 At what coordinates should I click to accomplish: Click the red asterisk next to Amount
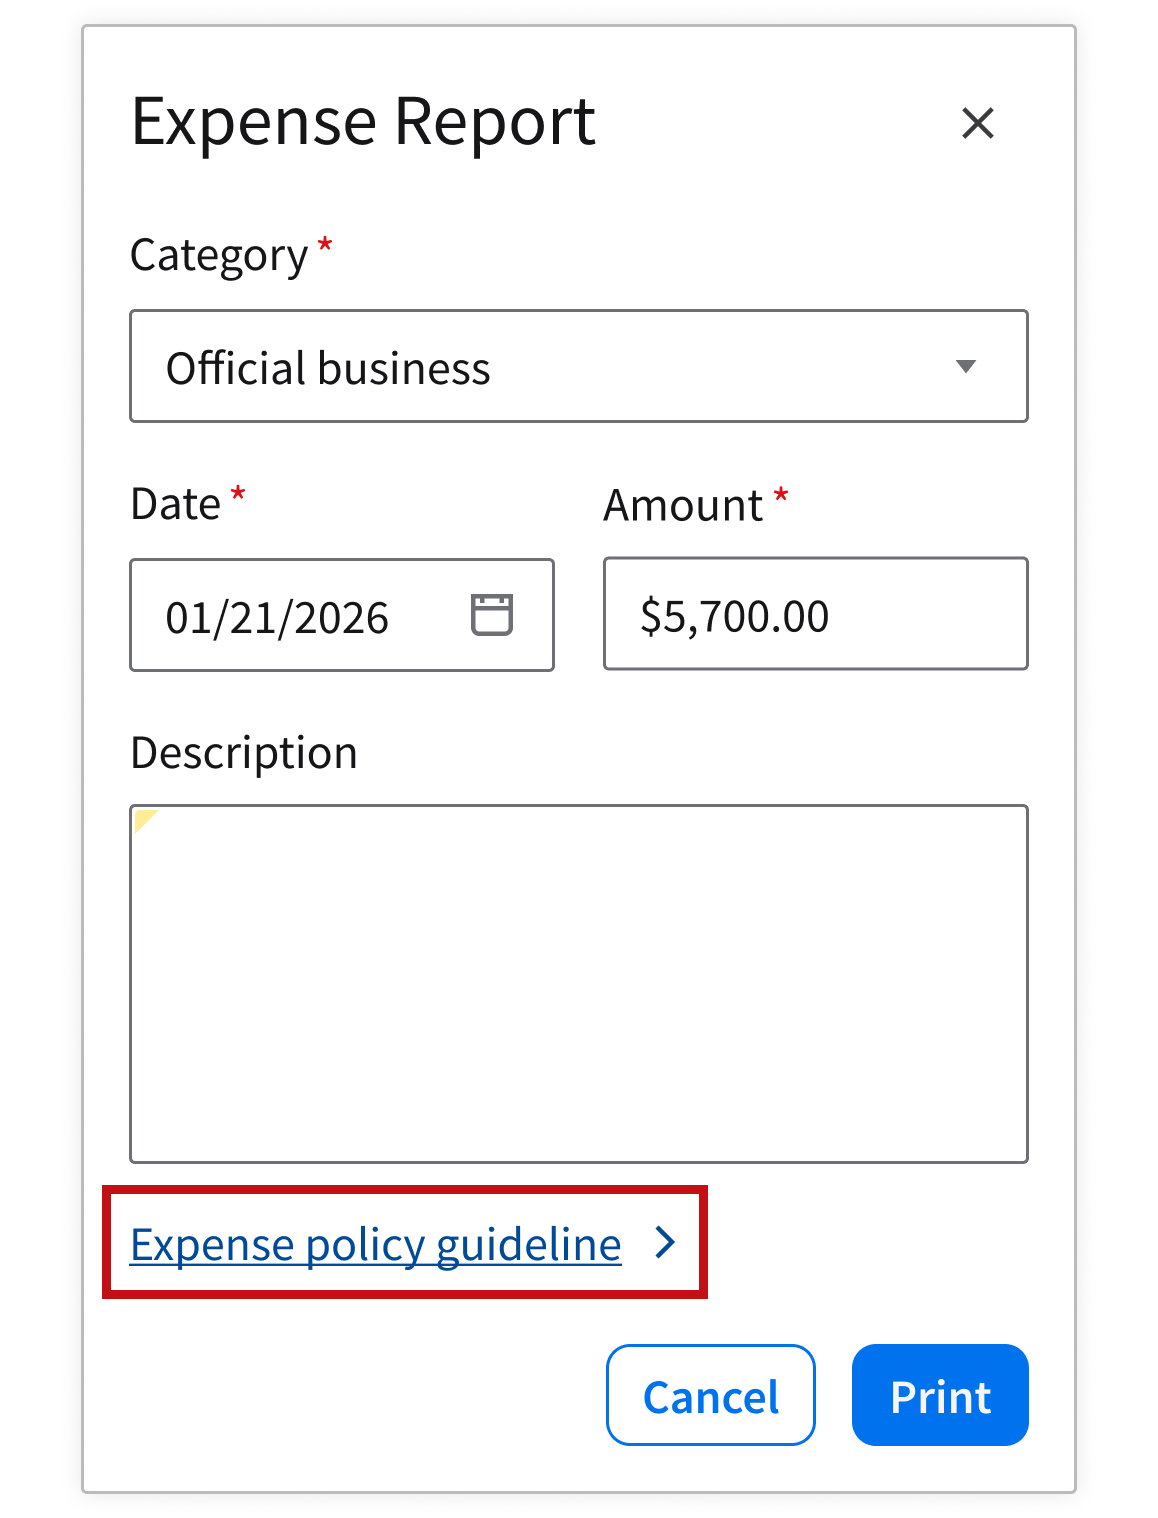point(781,495)
